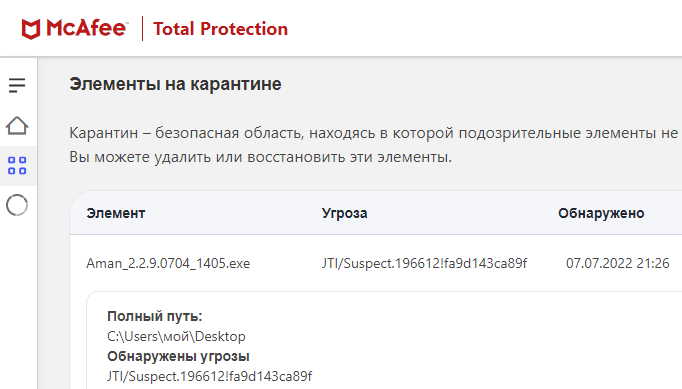
Task: Click the McAfee wordmark text
Action: coord(87,28)
